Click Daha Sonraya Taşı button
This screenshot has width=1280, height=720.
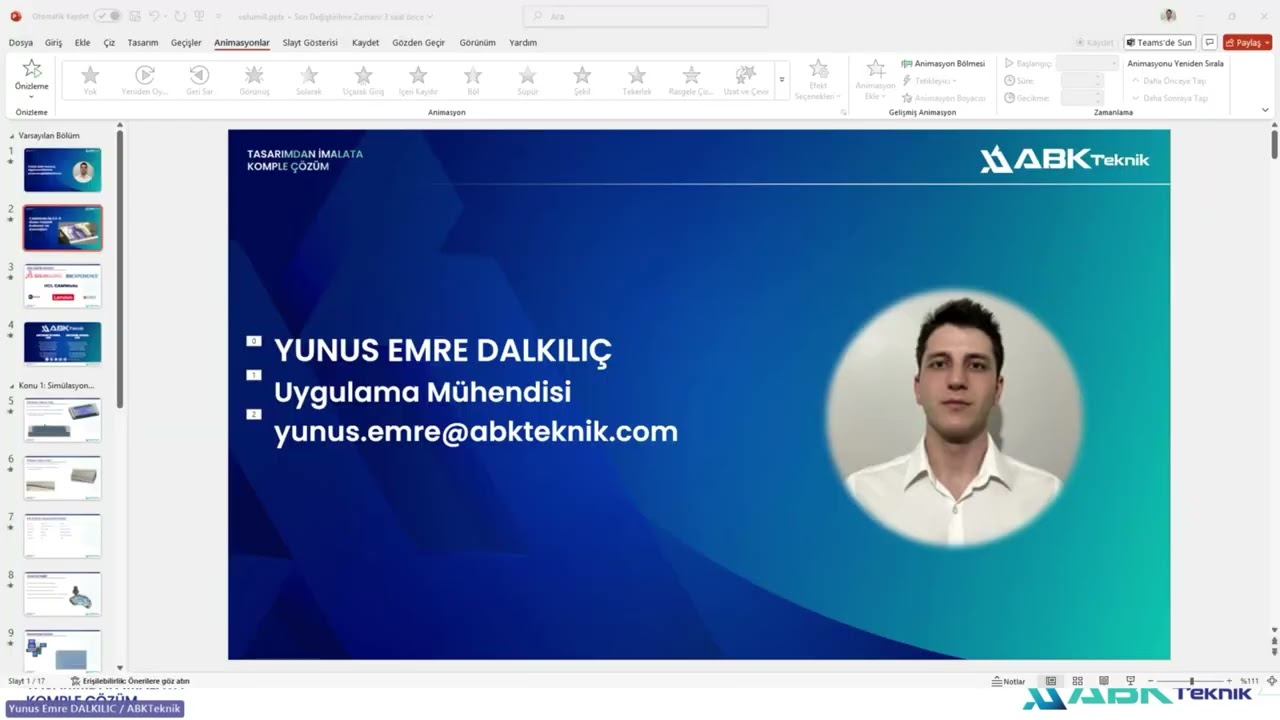(1170, 98)
